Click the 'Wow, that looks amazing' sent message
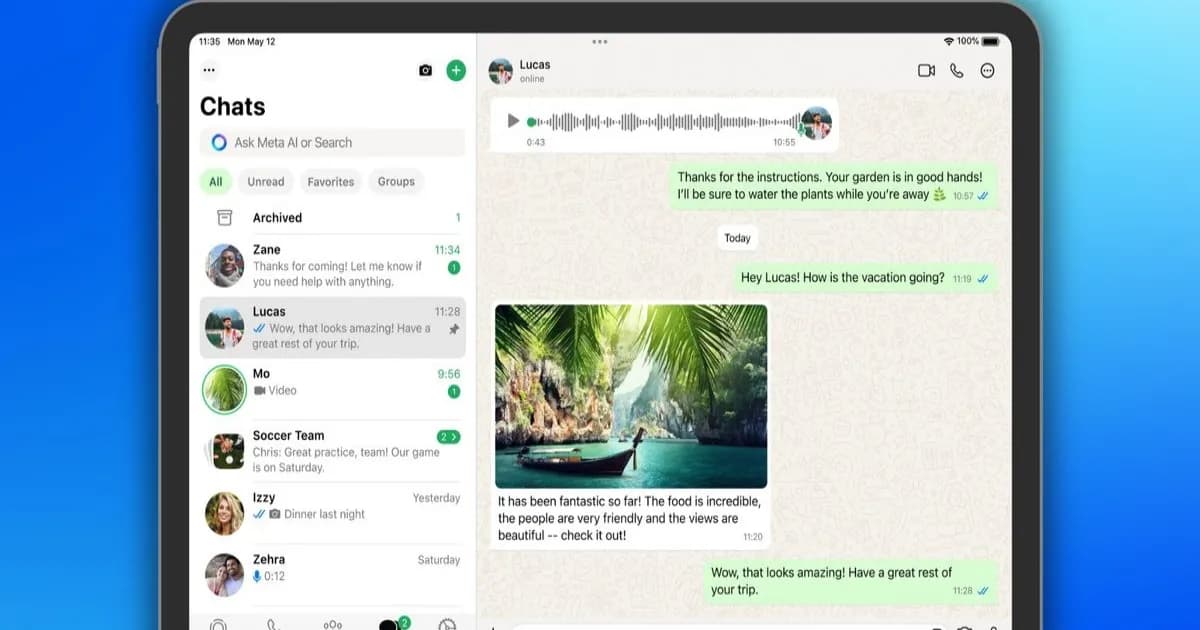 tap(852, 581)
